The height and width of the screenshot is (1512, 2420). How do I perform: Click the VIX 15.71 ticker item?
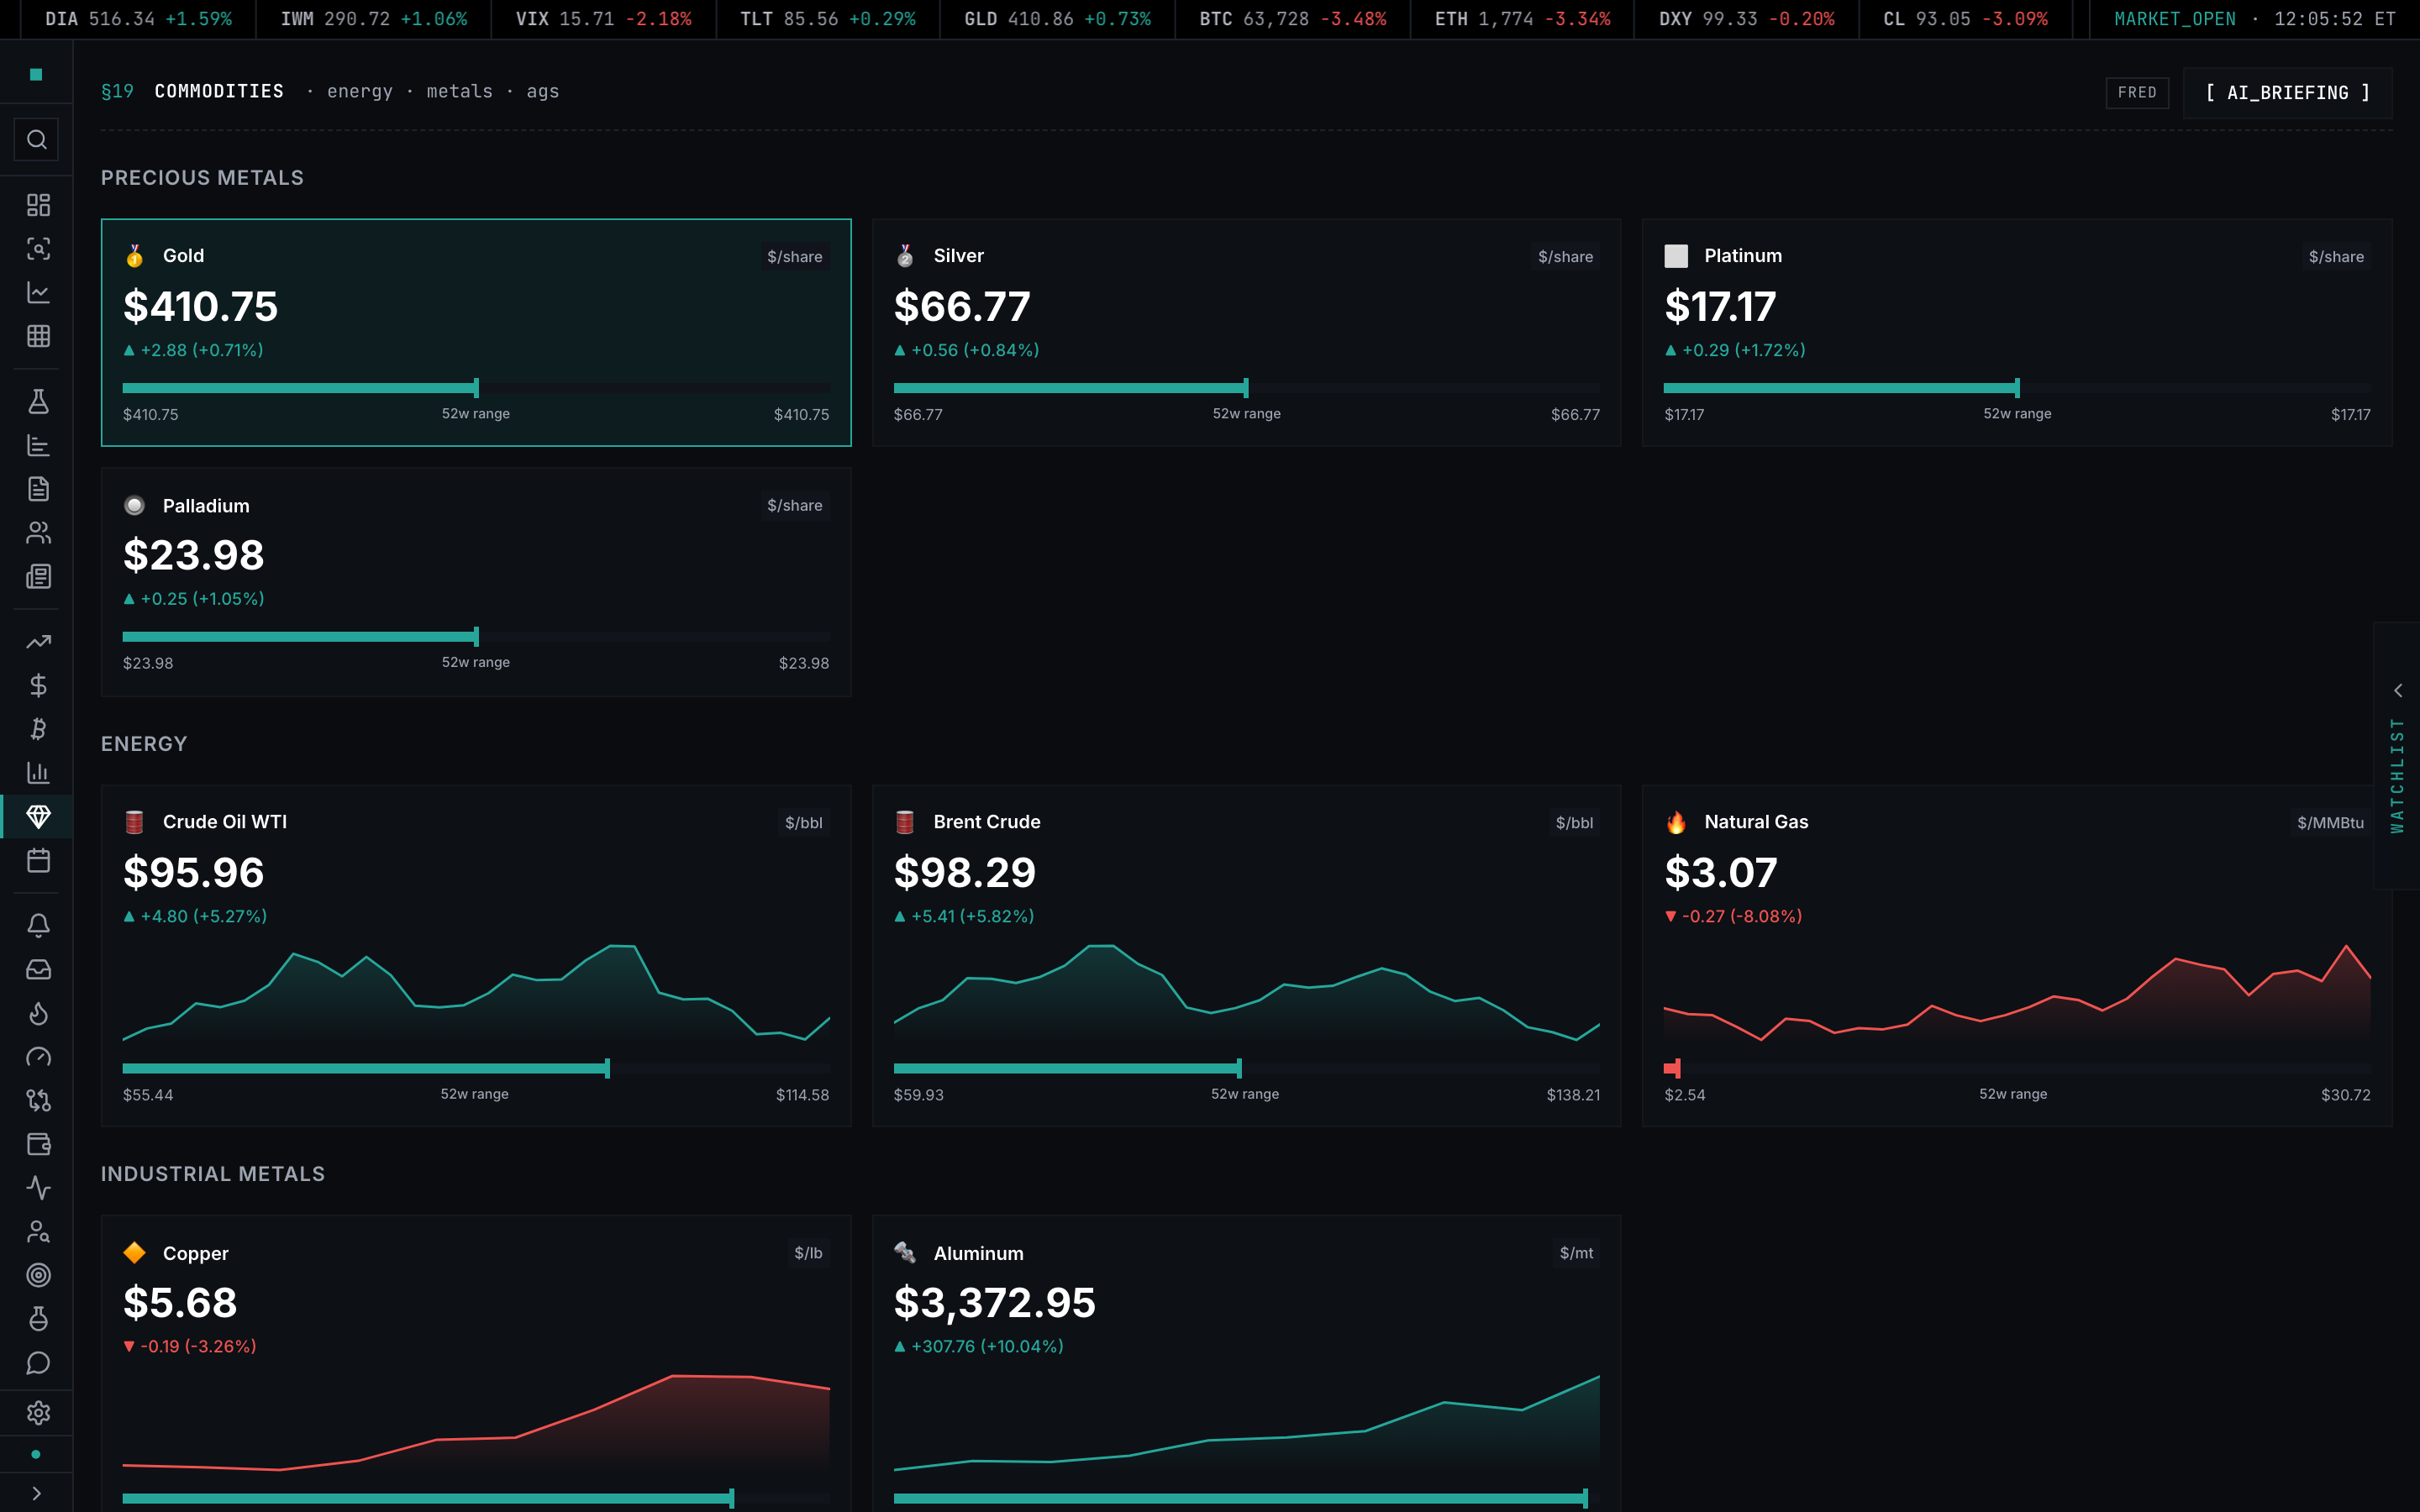[603, 19]
